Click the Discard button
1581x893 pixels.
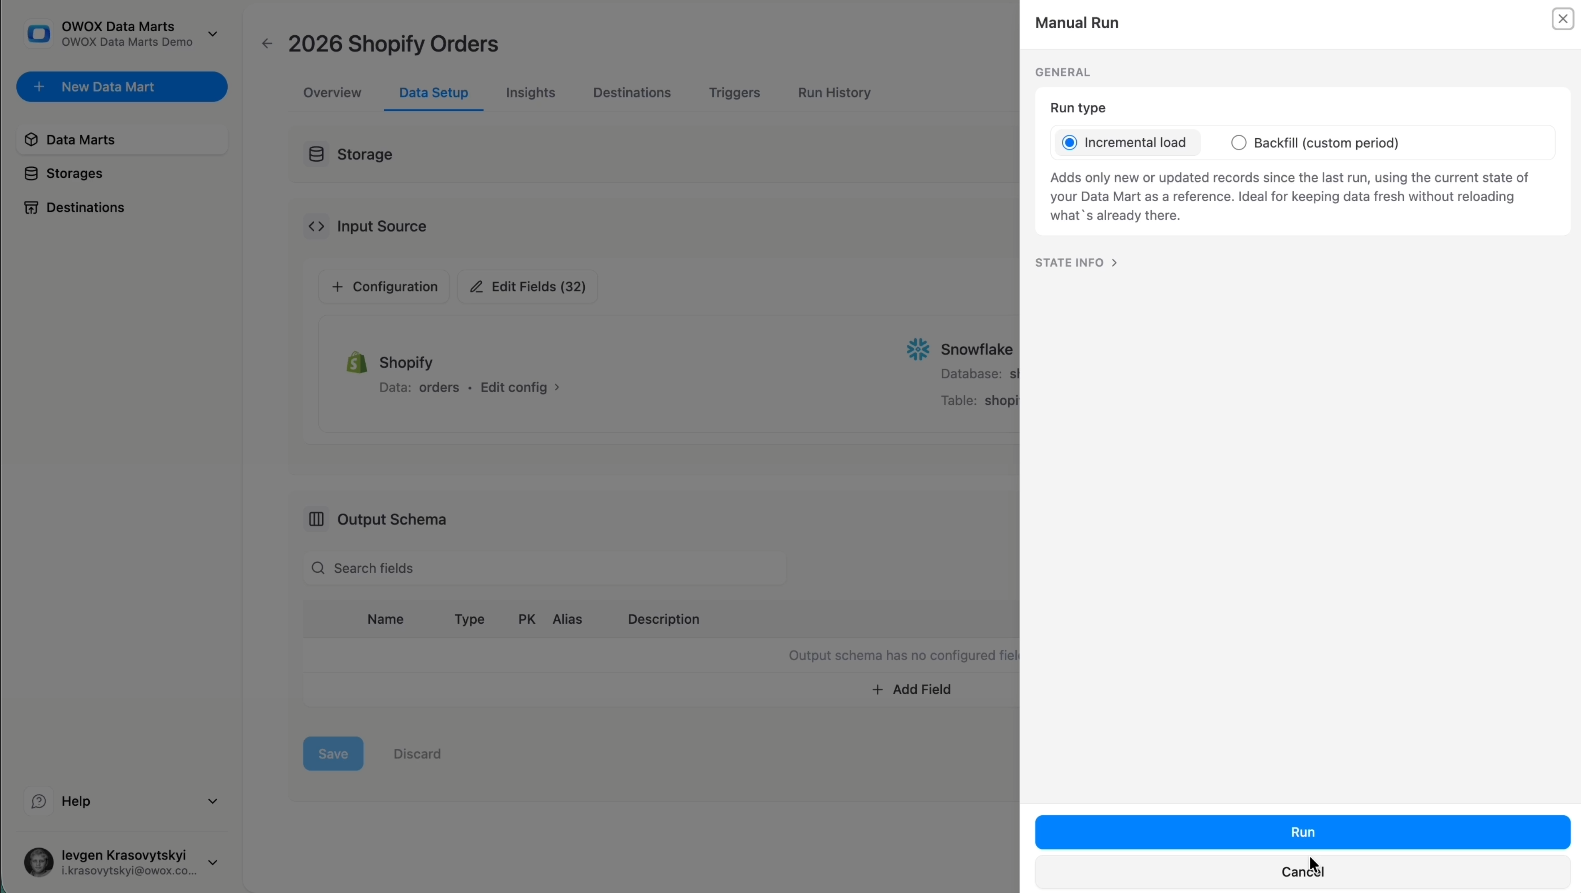click(417, 754)
